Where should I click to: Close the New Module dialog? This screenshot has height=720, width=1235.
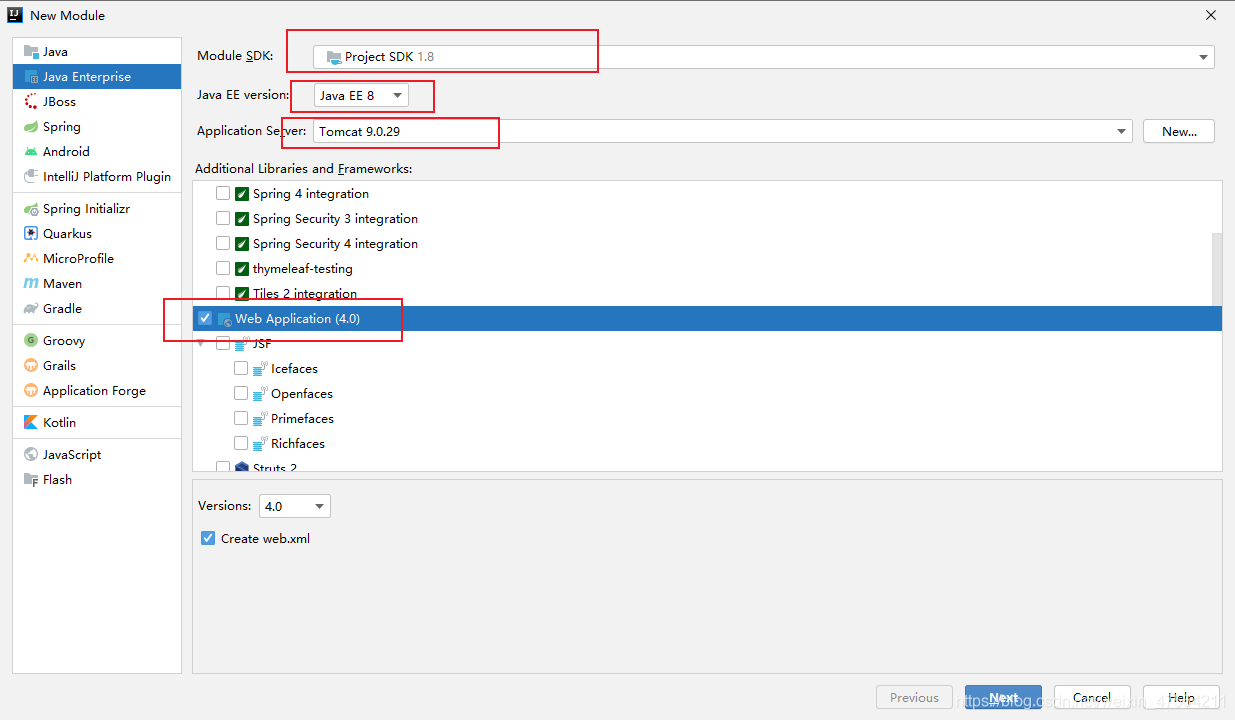click(1210, 15)
